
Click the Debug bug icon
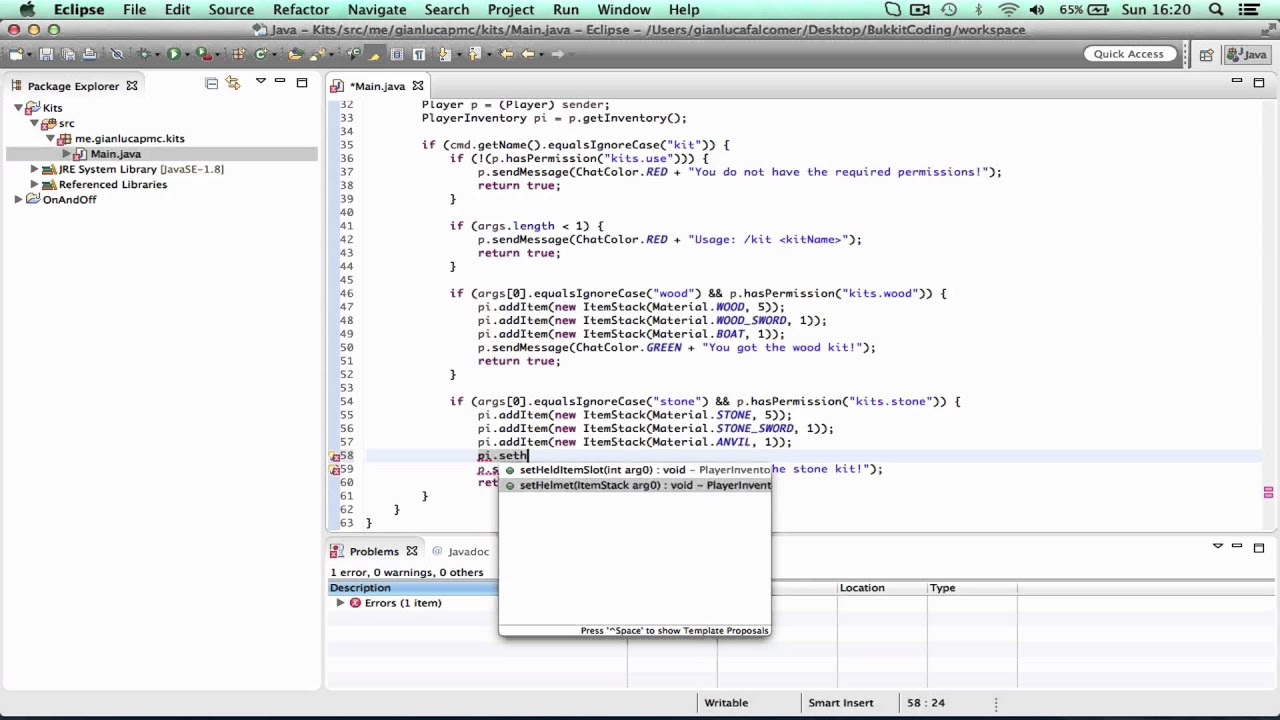[x=144, y=54]
